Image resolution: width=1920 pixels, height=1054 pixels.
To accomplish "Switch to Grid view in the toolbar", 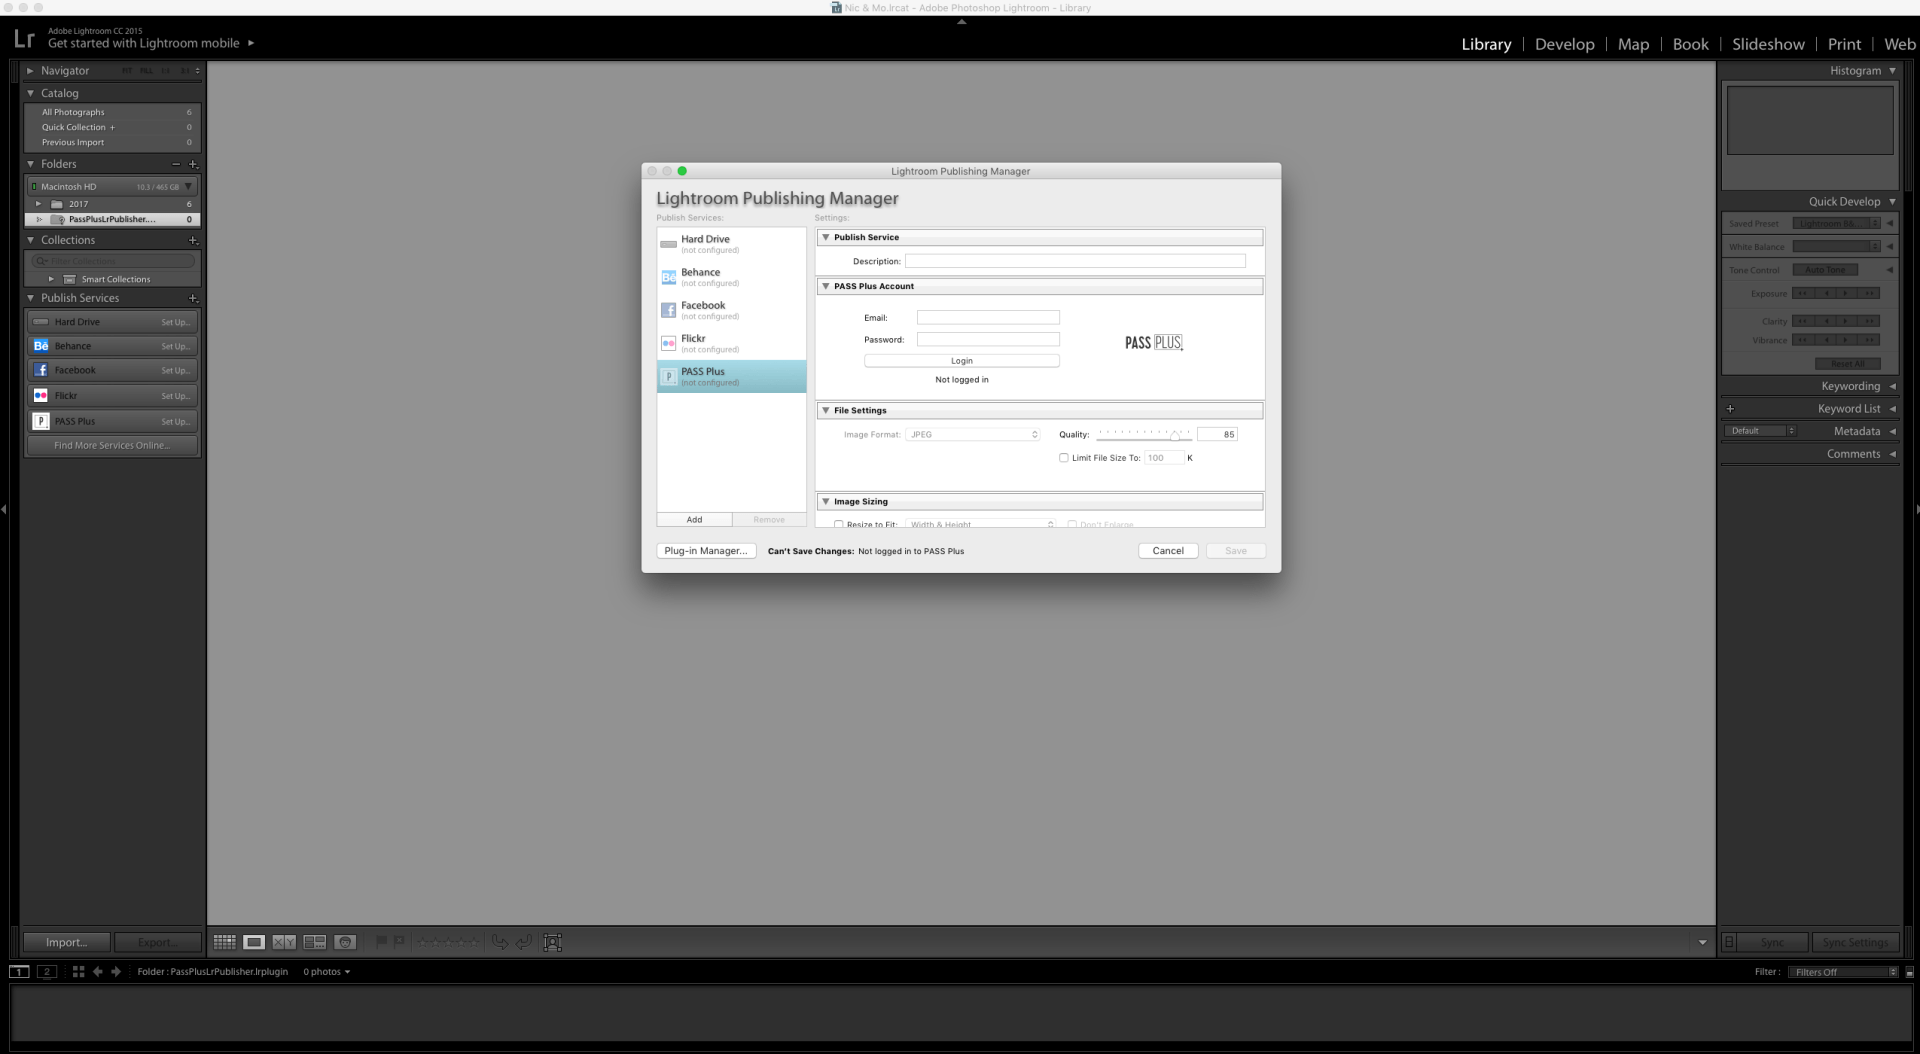I will click(224, 942).
